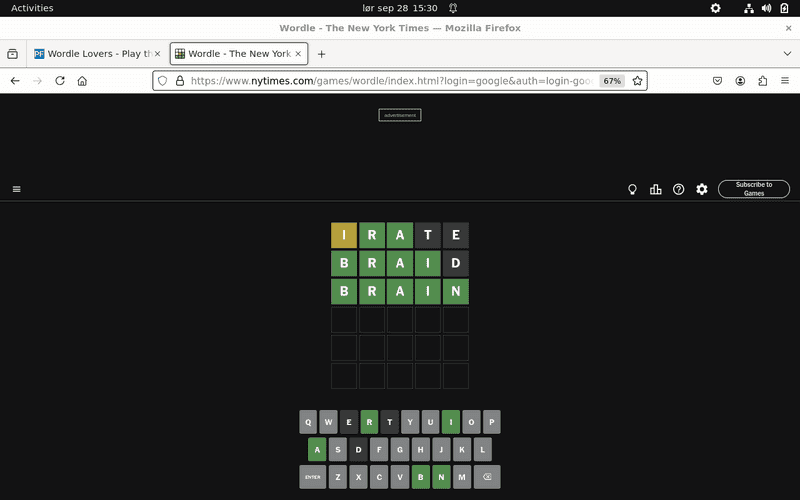Click the backspace key icon
The height and width of the screenshot is (500, 800).
[487, 477]
